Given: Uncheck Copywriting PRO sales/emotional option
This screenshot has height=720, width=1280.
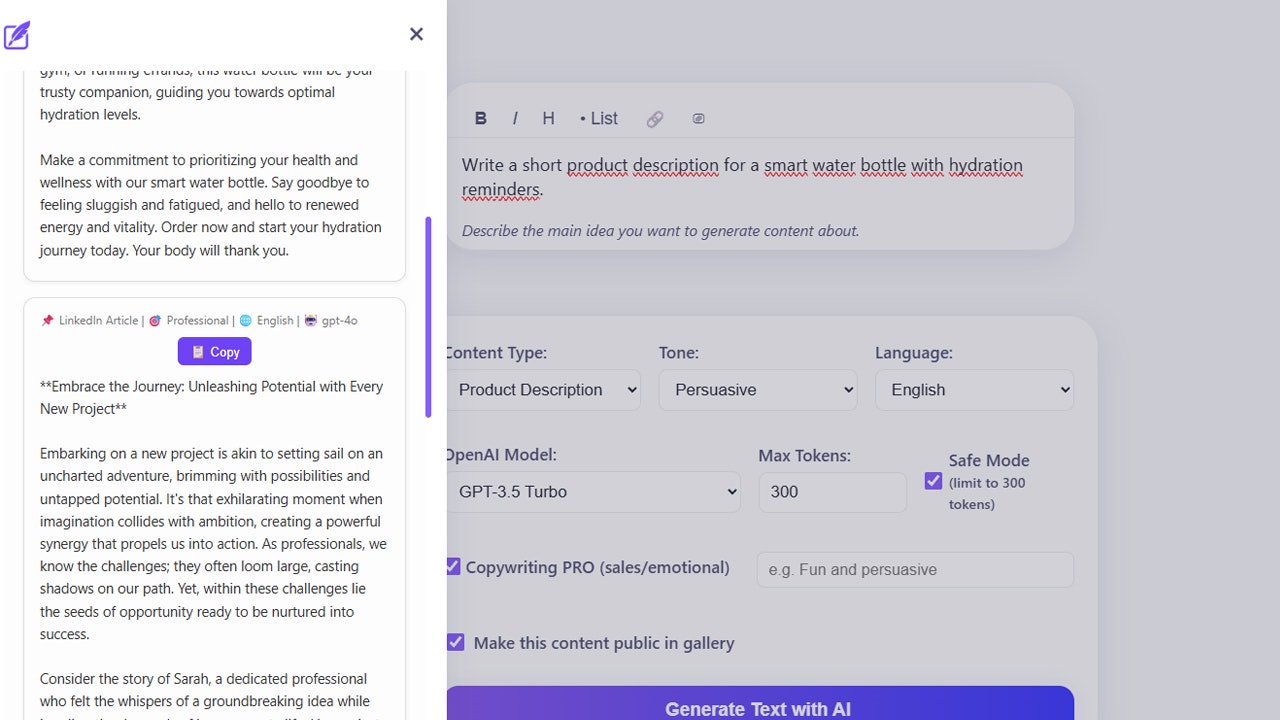Looking at the screenshot, I should [x=455, y=566].
